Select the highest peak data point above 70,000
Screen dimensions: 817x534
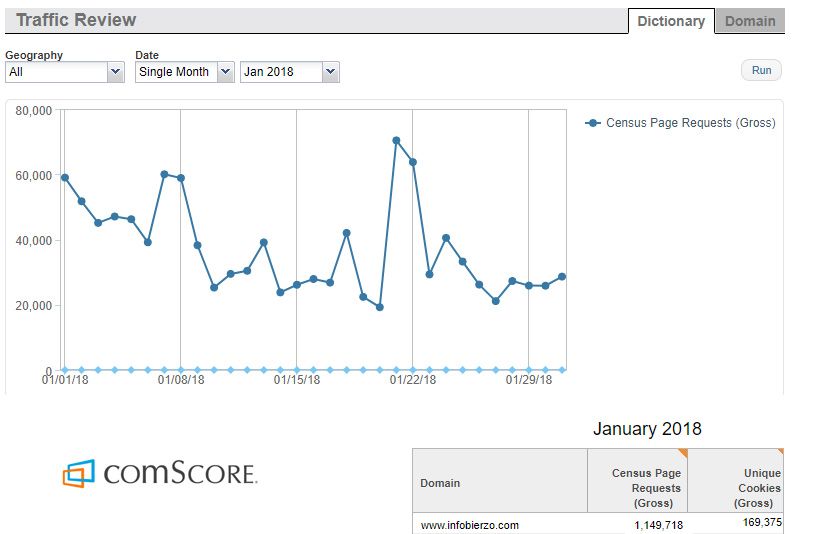point(396,140)
